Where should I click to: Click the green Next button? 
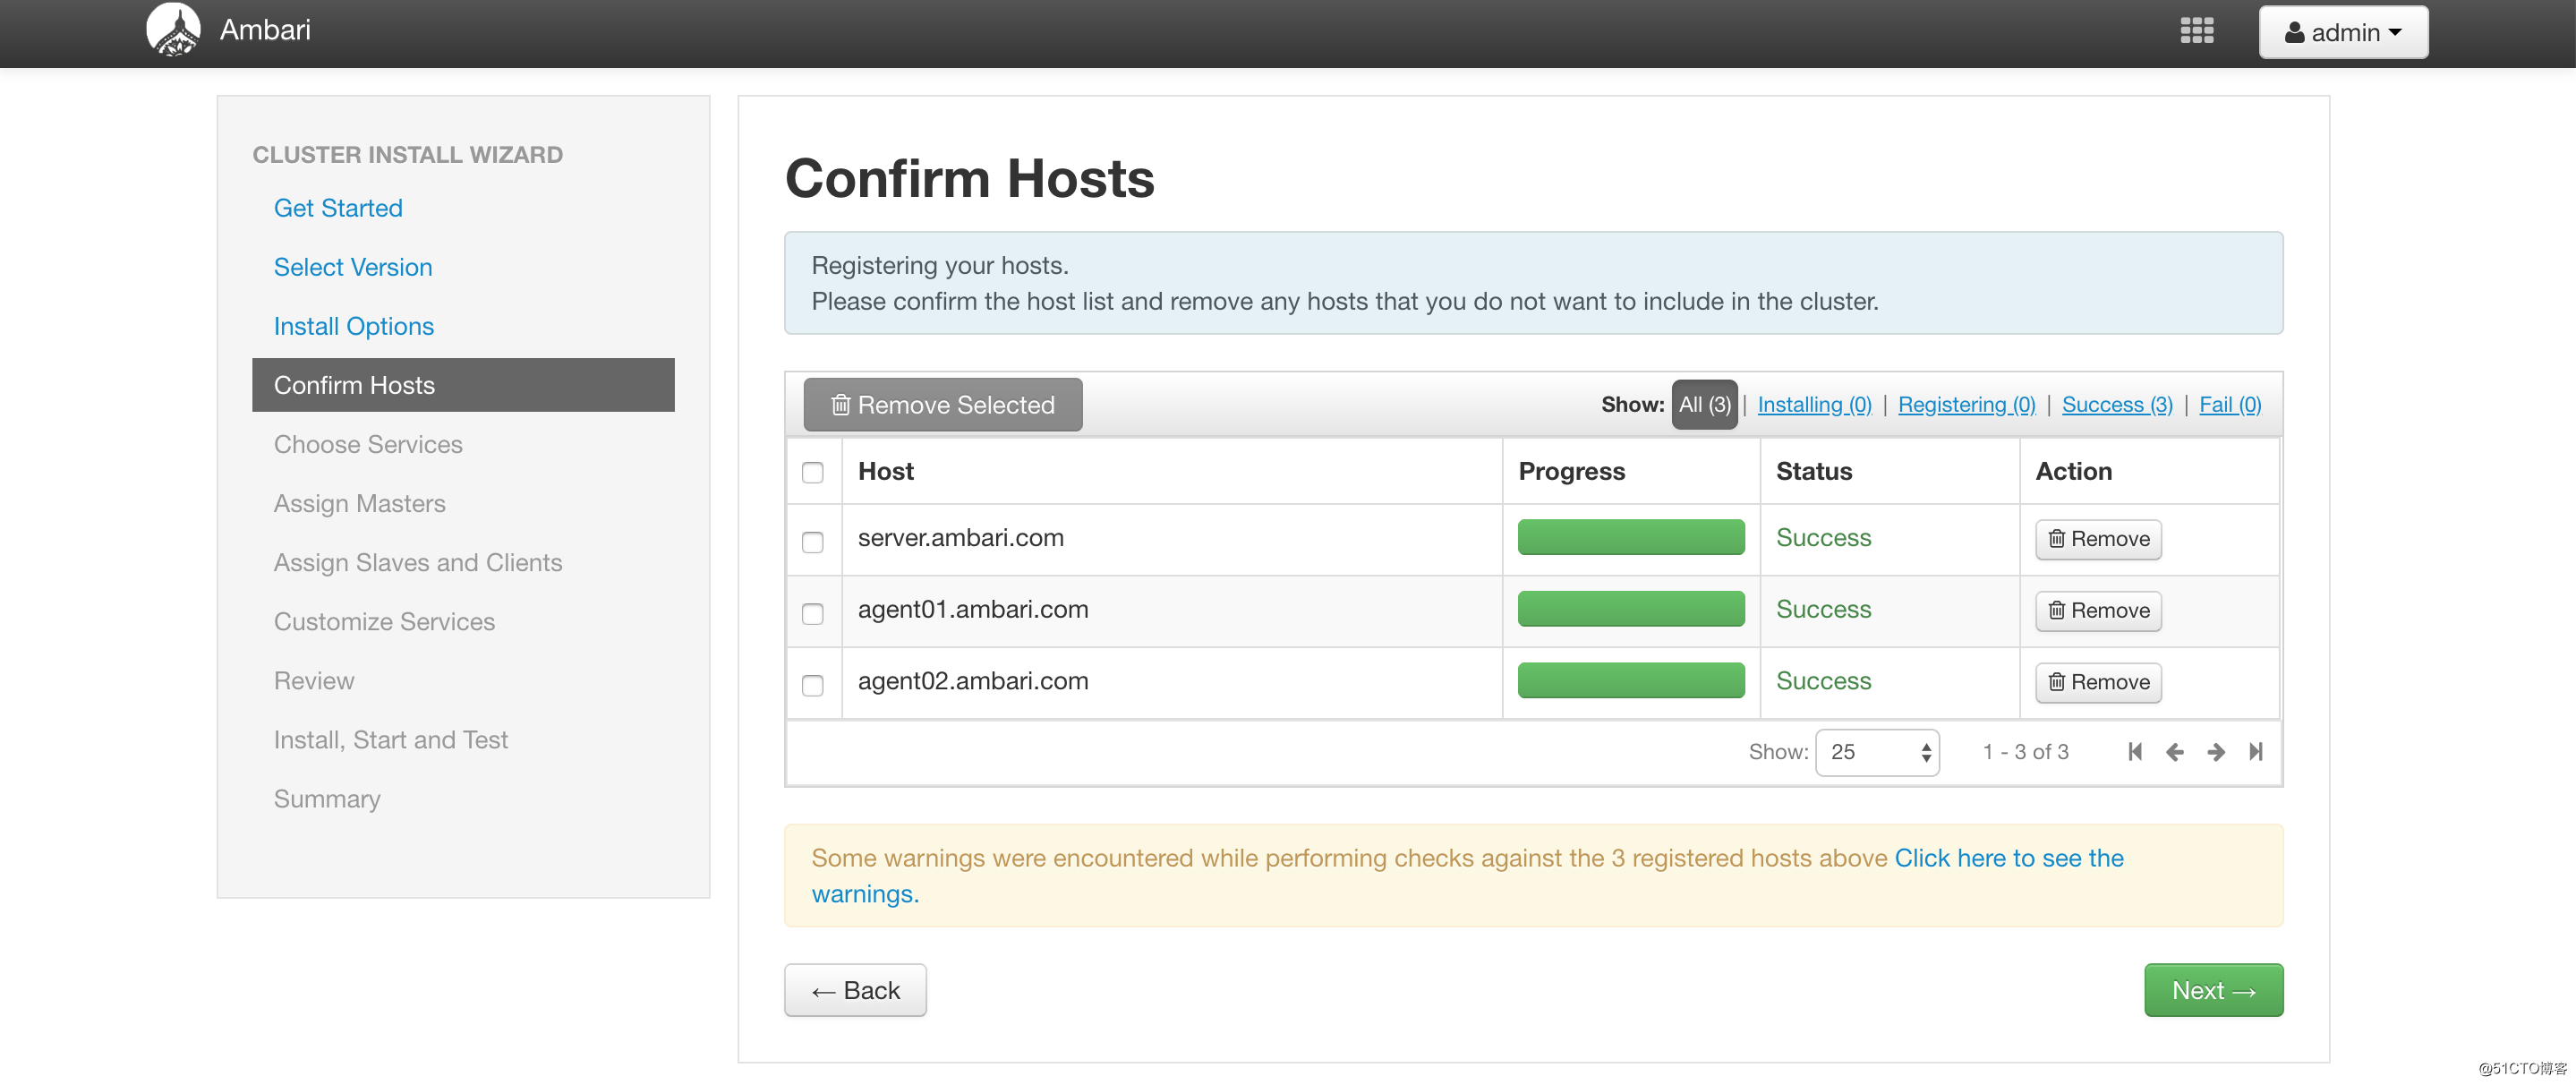click(x=2213, y=990)
